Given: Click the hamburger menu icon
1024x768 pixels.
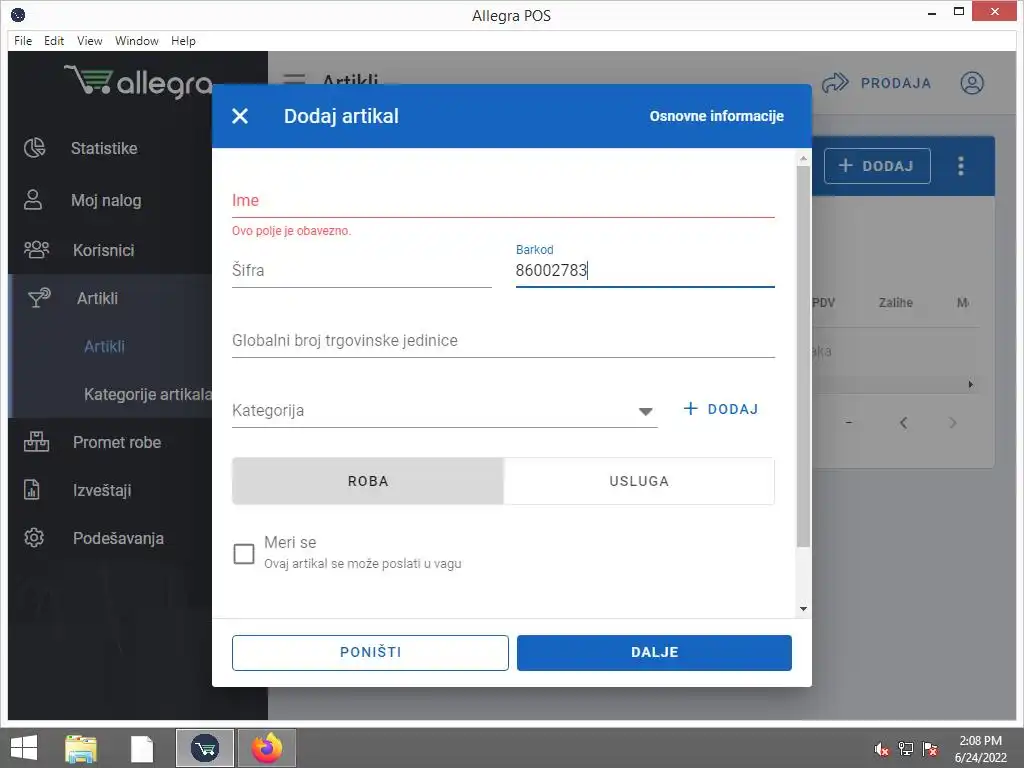Looking at the screenshot, I should pos(294,80).
